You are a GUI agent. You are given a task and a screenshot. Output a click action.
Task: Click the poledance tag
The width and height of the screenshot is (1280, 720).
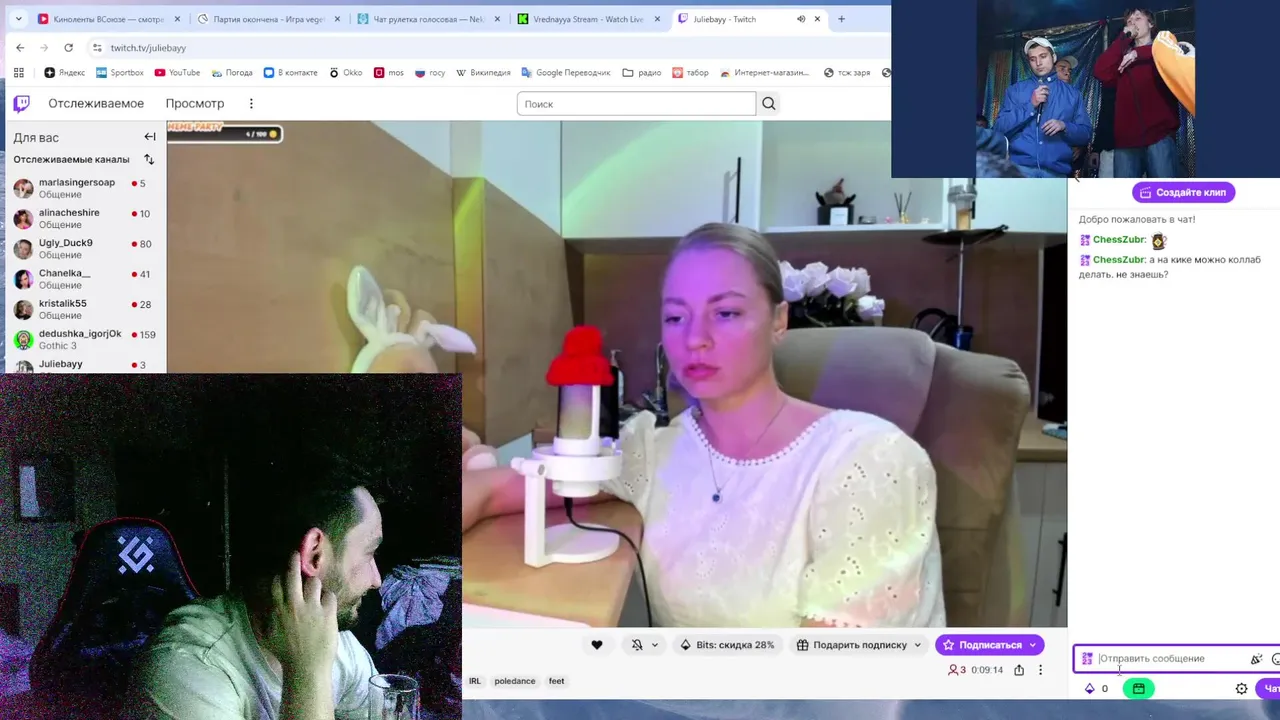[515, 681]
